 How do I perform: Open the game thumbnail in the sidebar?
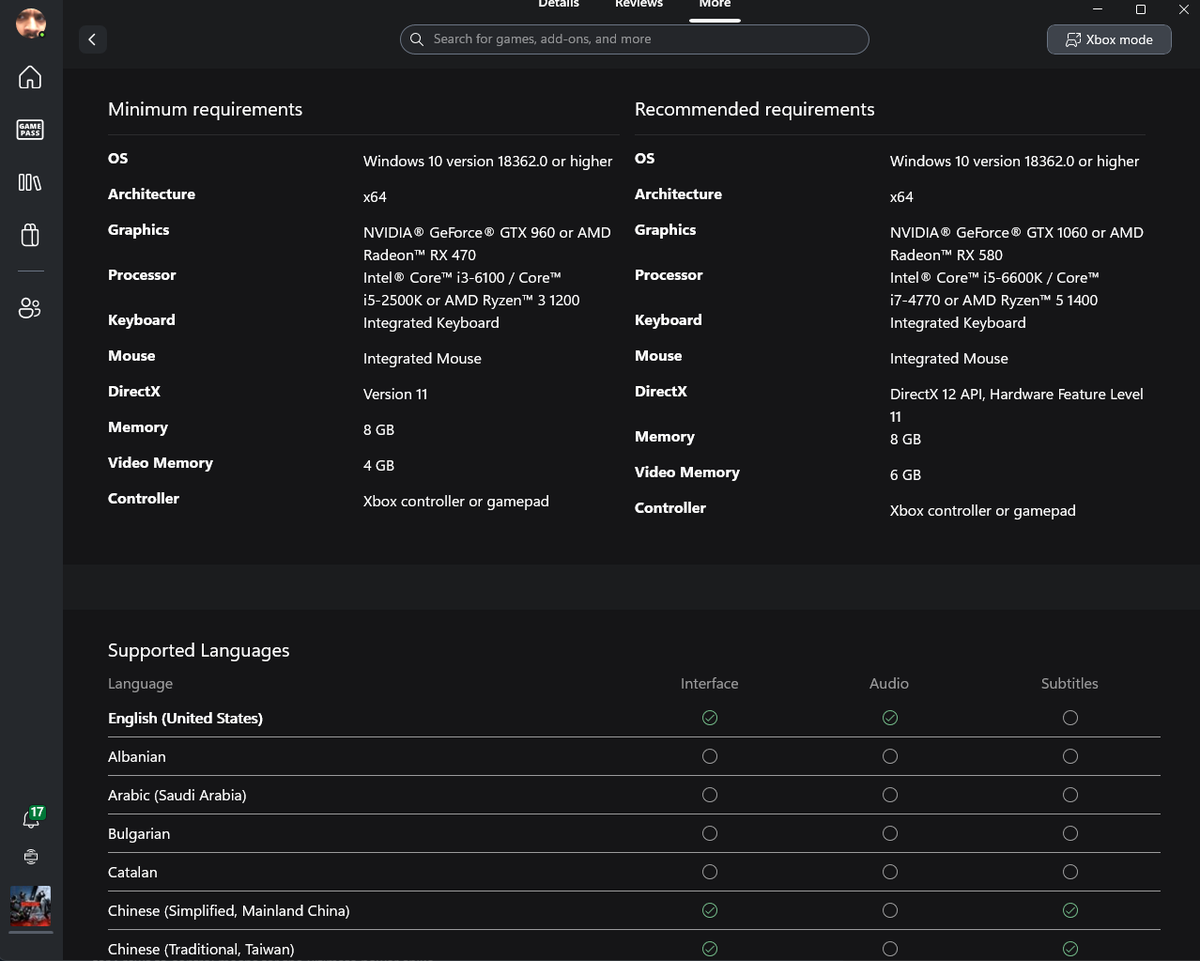coord(30,906)
